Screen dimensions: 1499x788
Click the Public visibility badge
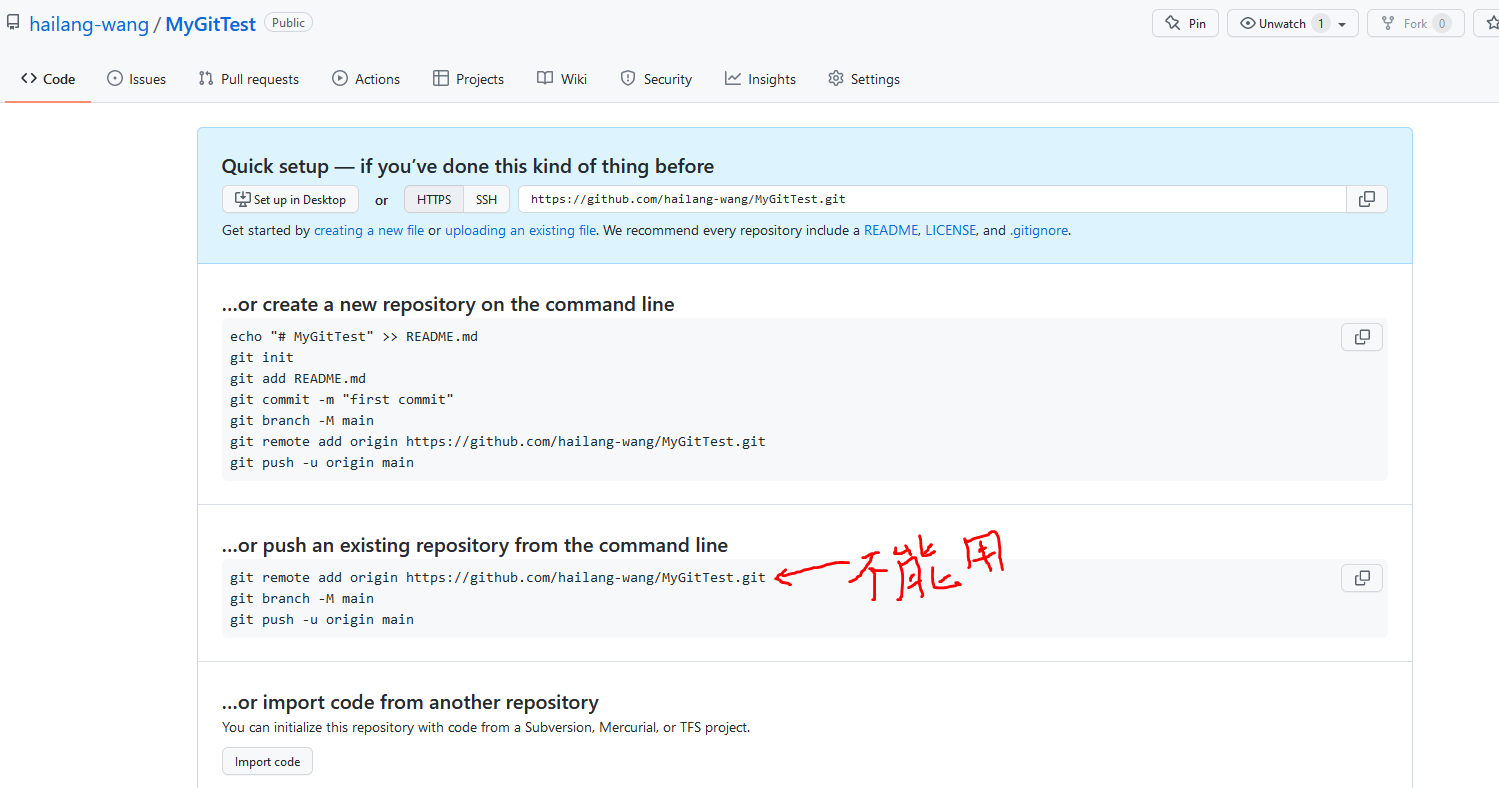pyautogui.click(x=289, y=23)
